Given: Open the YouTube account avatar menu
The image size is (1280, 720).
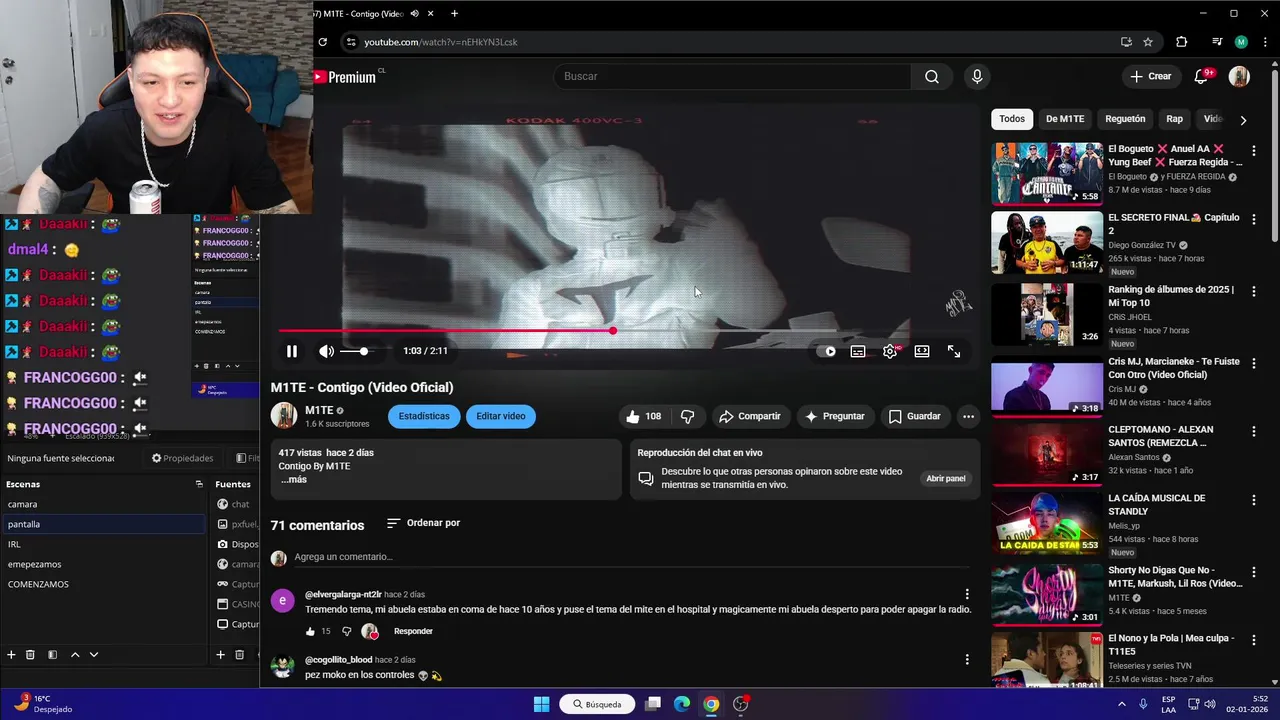Looking at the screenshot, I should point(1239,76).
